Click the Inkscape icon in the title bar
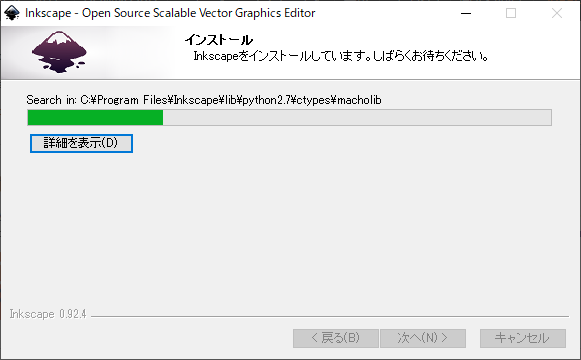Viewport: 581px width, 360px height. tap(11, 13)
